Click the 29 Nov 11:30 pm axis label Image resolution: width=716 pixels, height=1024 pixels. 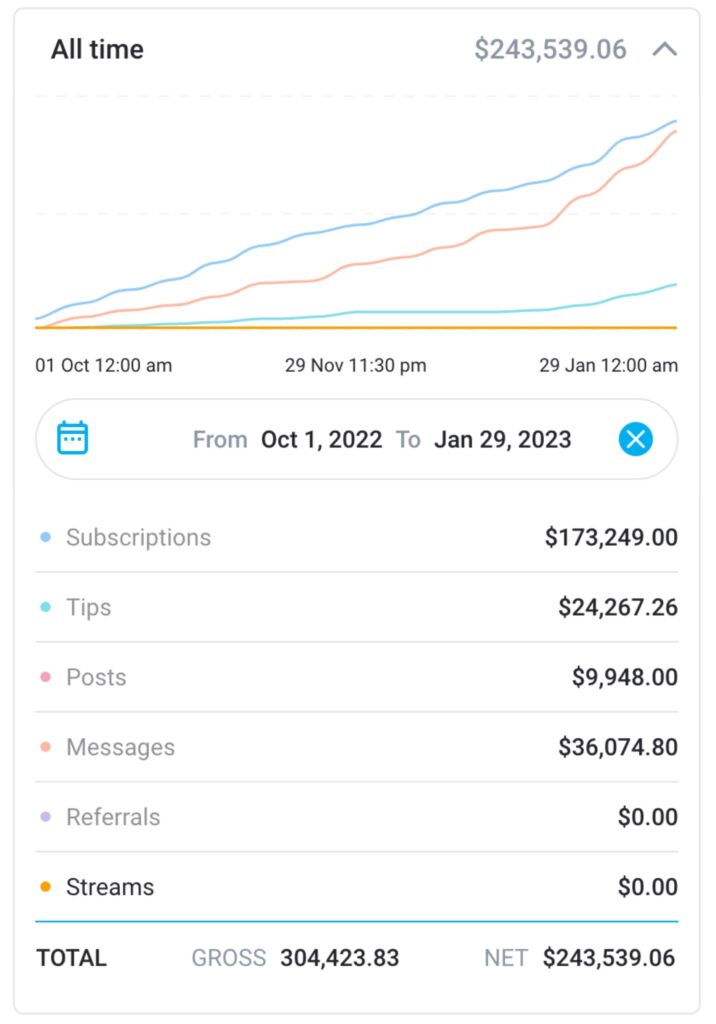pos(355,365)
